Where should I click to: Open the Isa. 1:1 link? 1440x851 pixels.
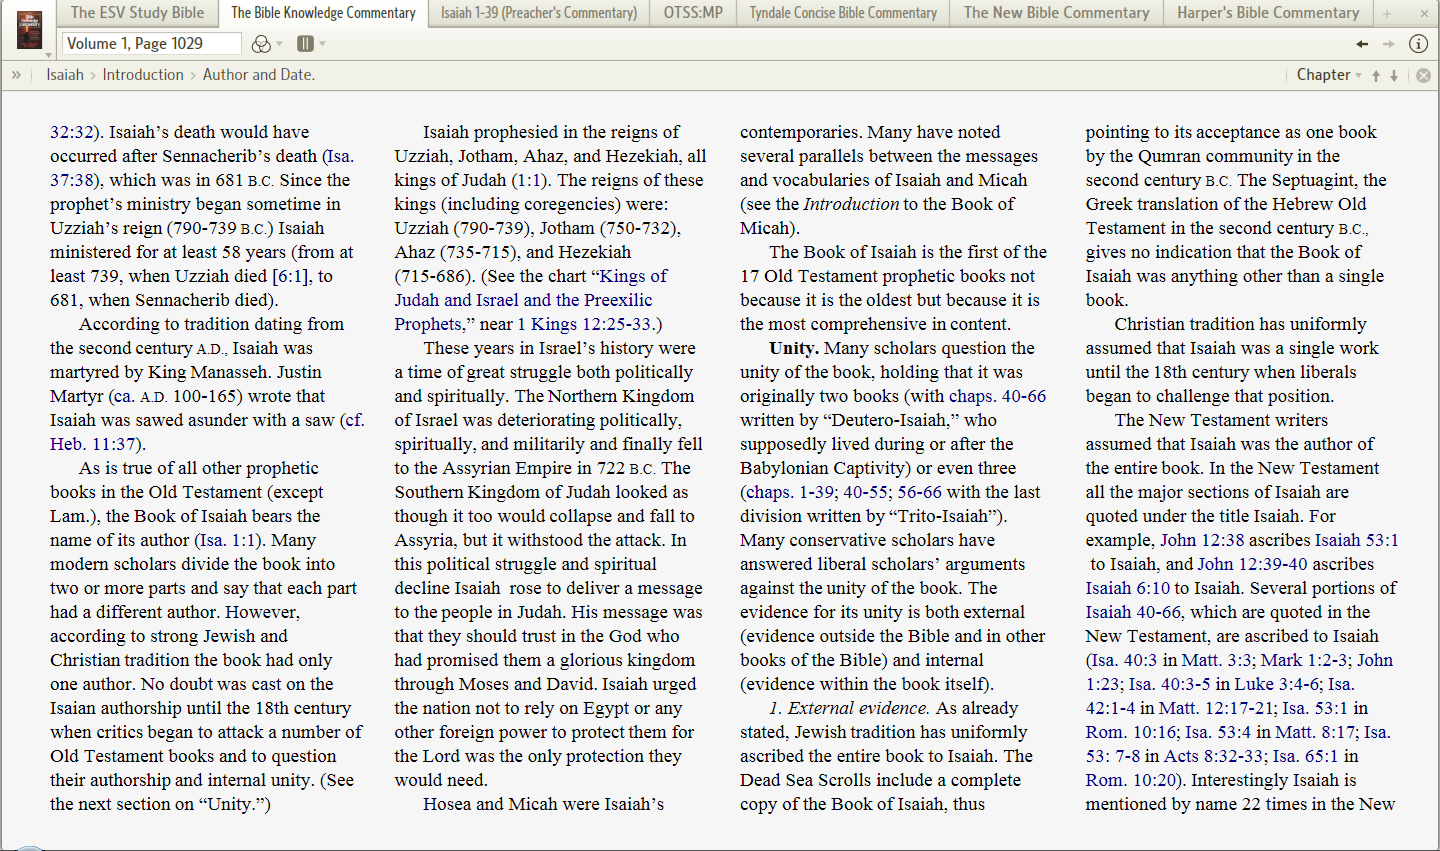228,540
